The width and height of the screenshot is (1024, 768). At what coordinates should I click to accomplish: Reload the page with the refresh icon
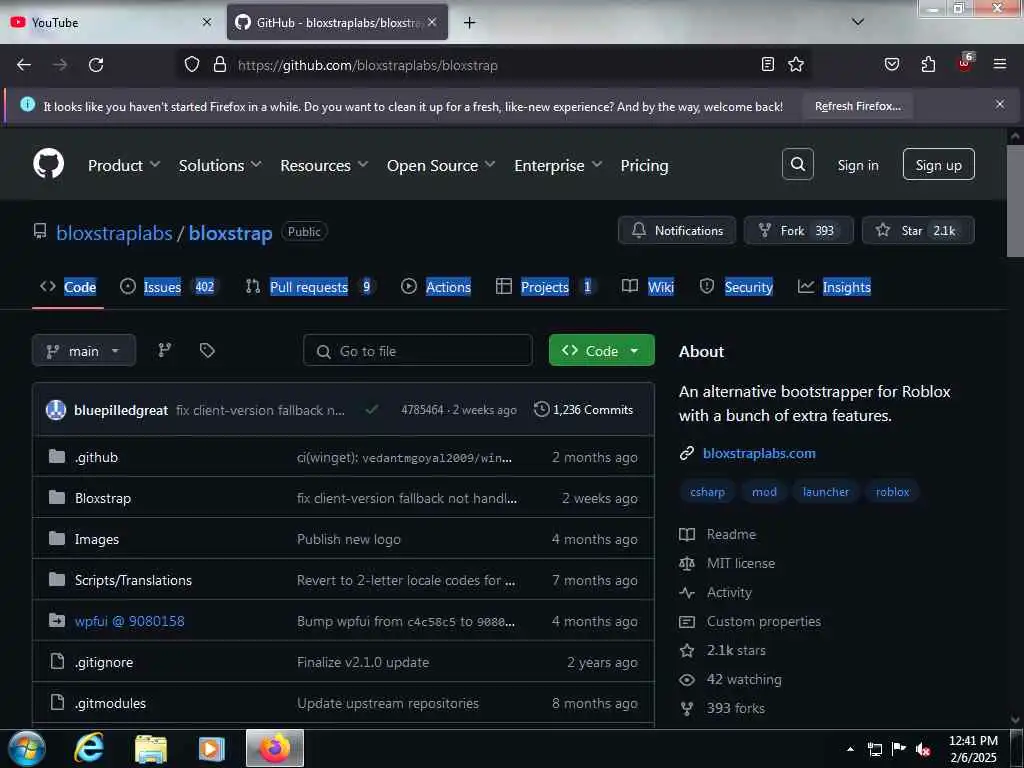tap(96, 65)
